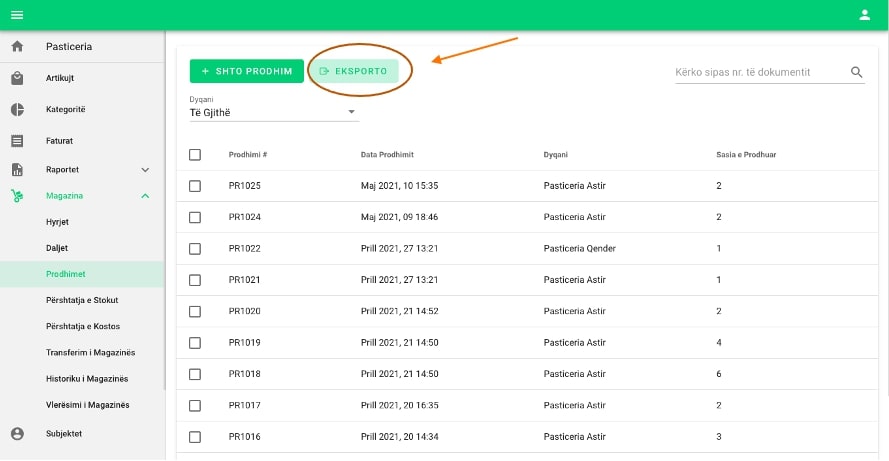Open Historiku i Magazinës menu item
Viewport: 889px width, 461px height.
coord(87,379)
